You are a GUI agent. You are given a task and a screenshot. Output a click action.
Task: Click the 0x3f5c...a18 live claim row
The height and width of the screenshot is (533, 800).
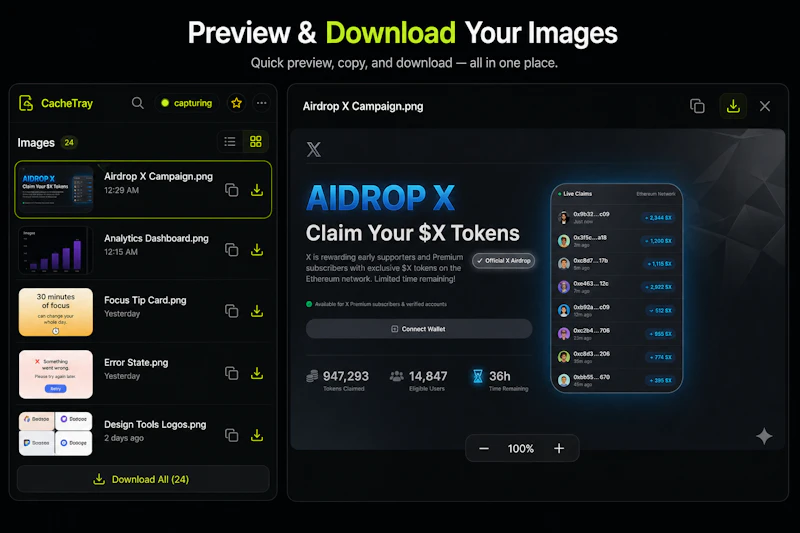coord(617,241)
